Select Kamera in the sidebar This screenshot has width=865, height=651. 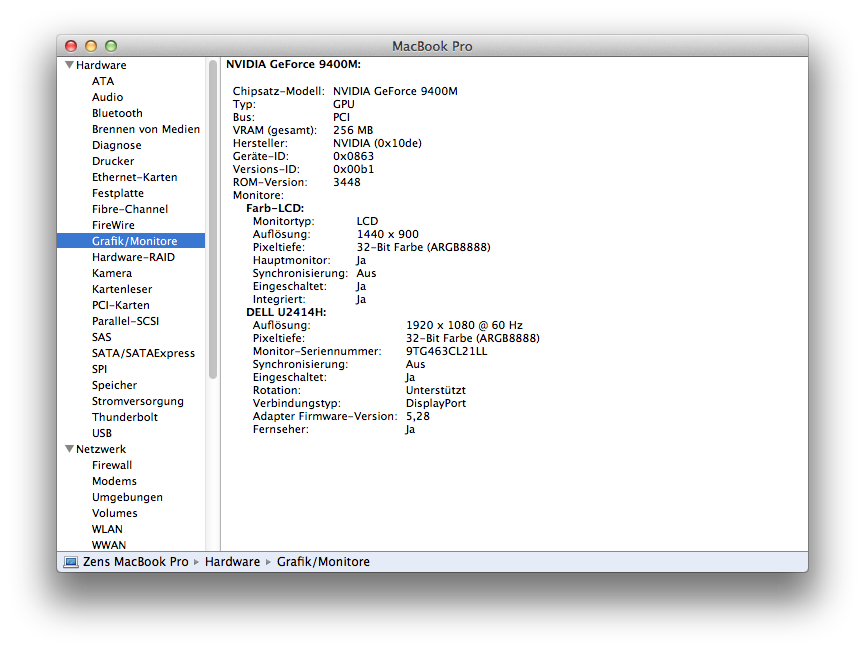point(112,273)
